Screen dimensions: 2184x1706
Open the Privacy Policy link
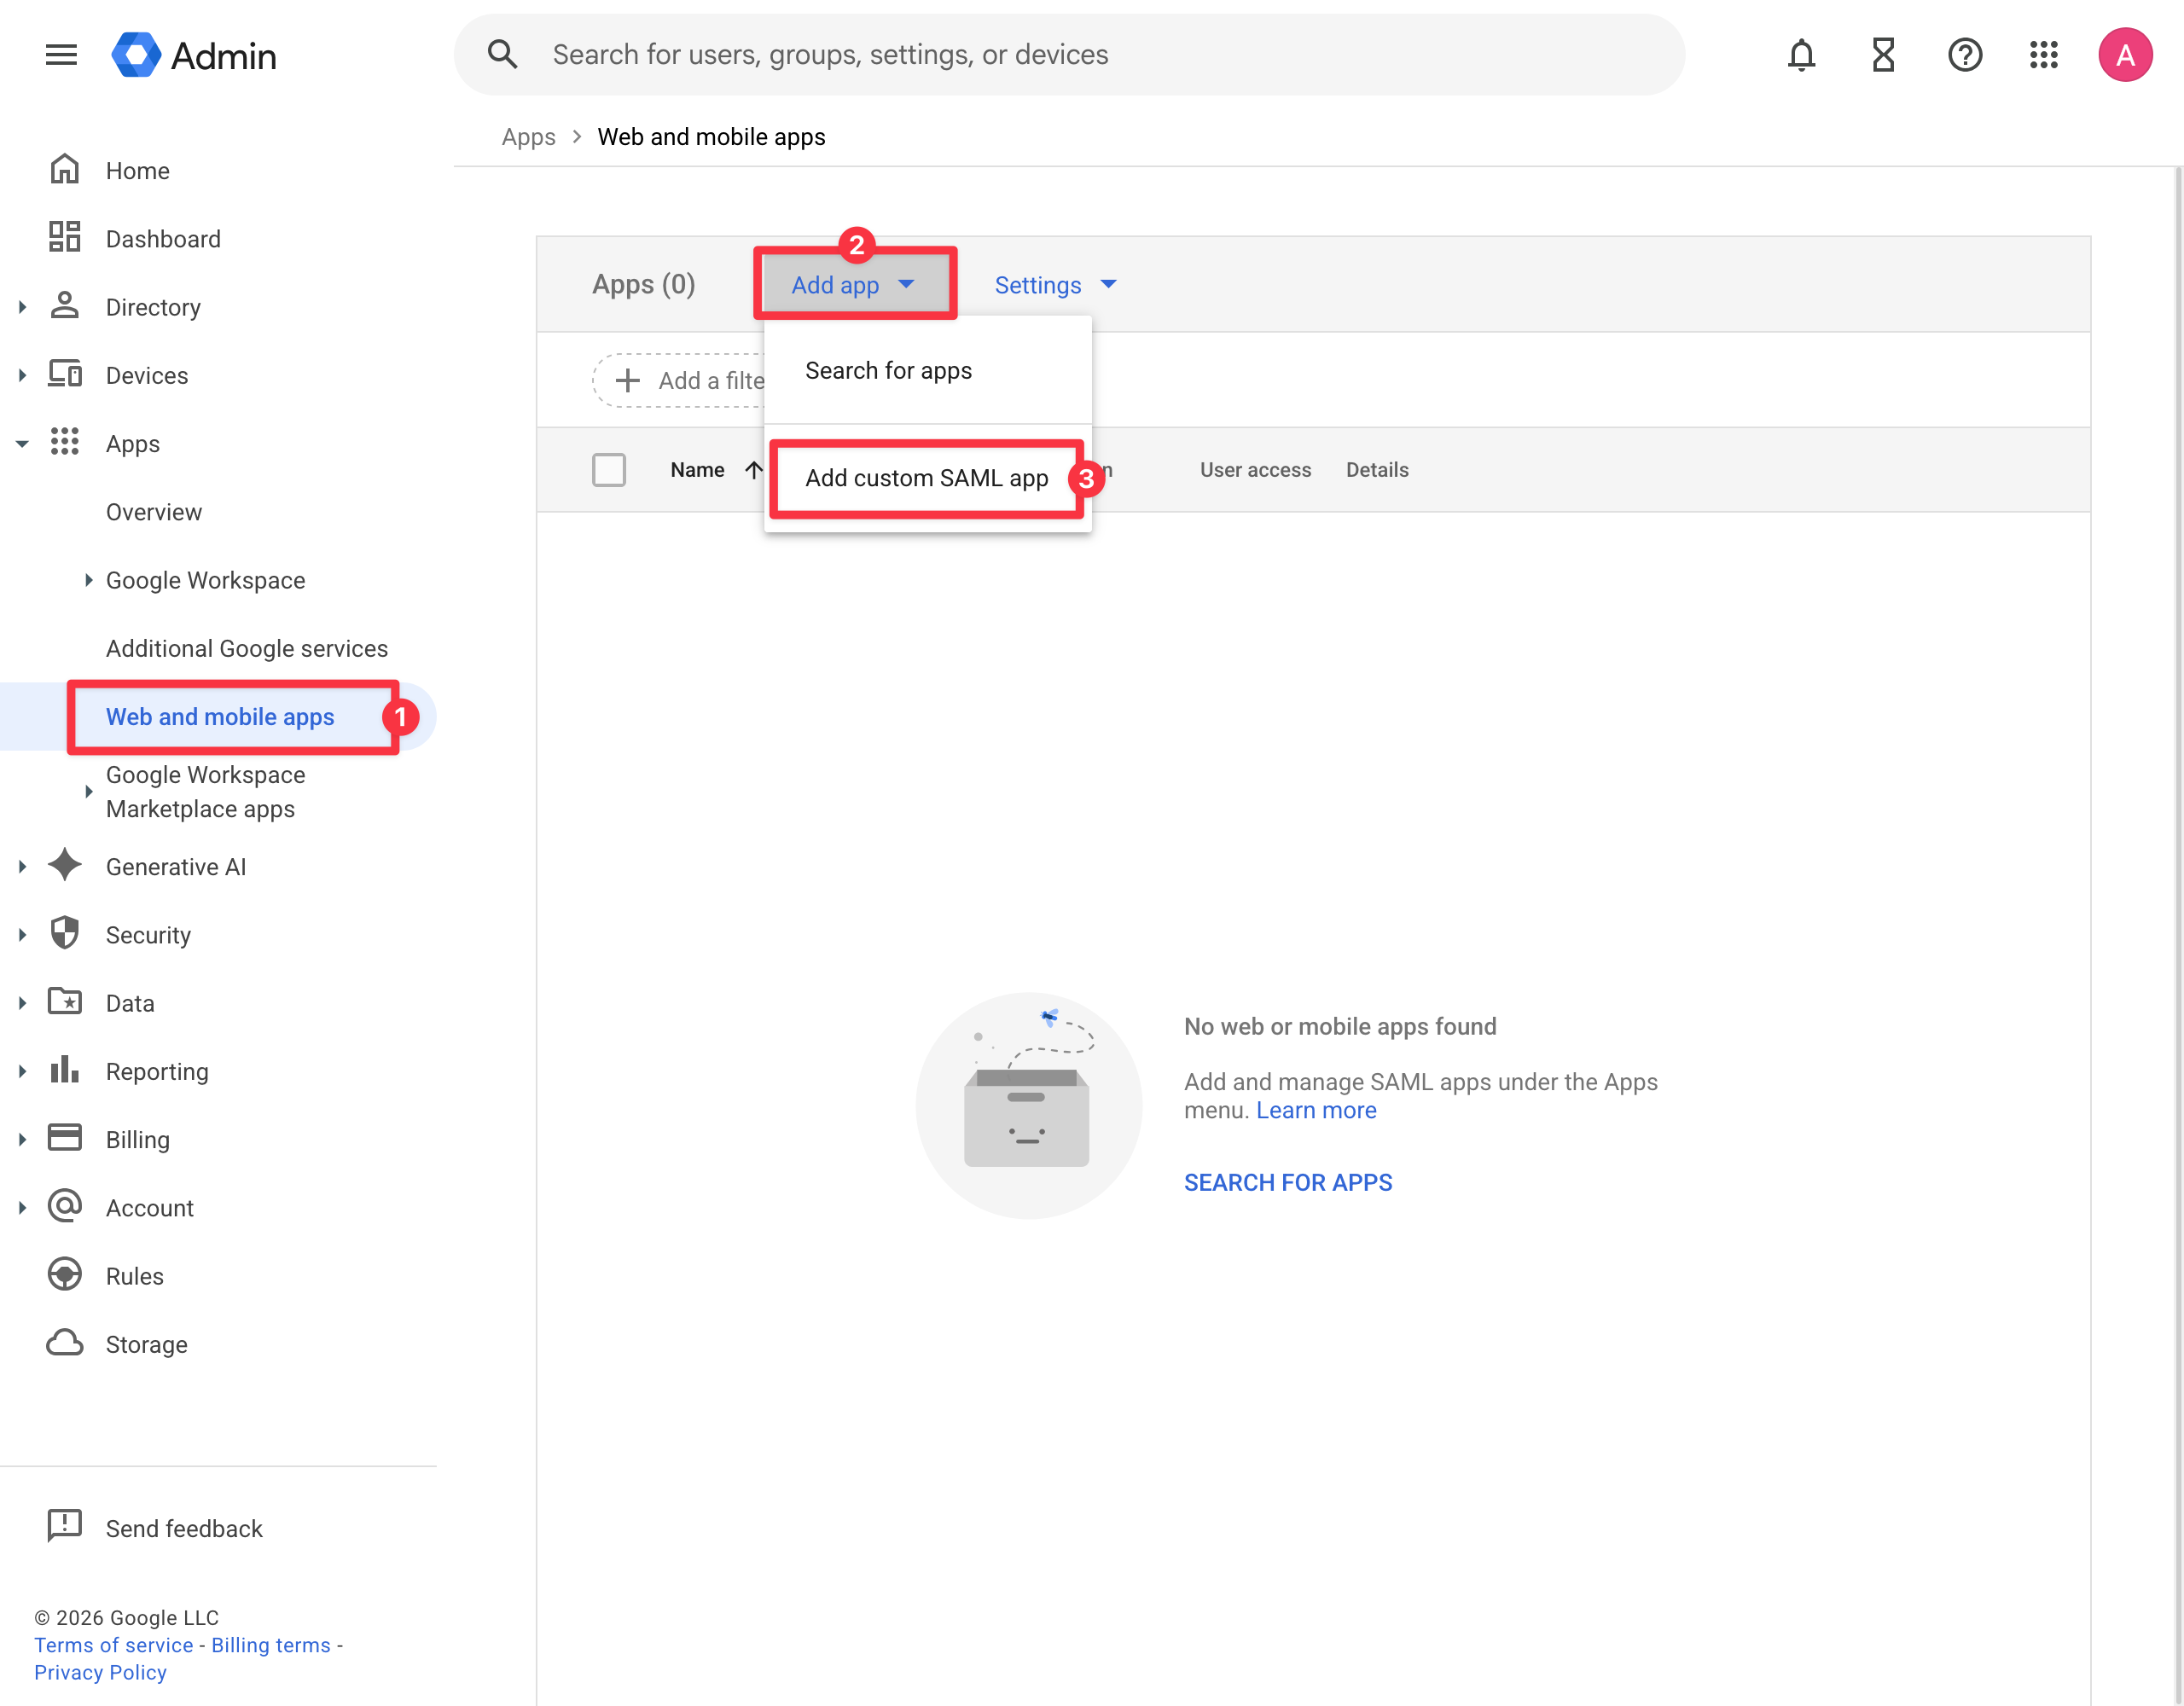coord(100,1672)
